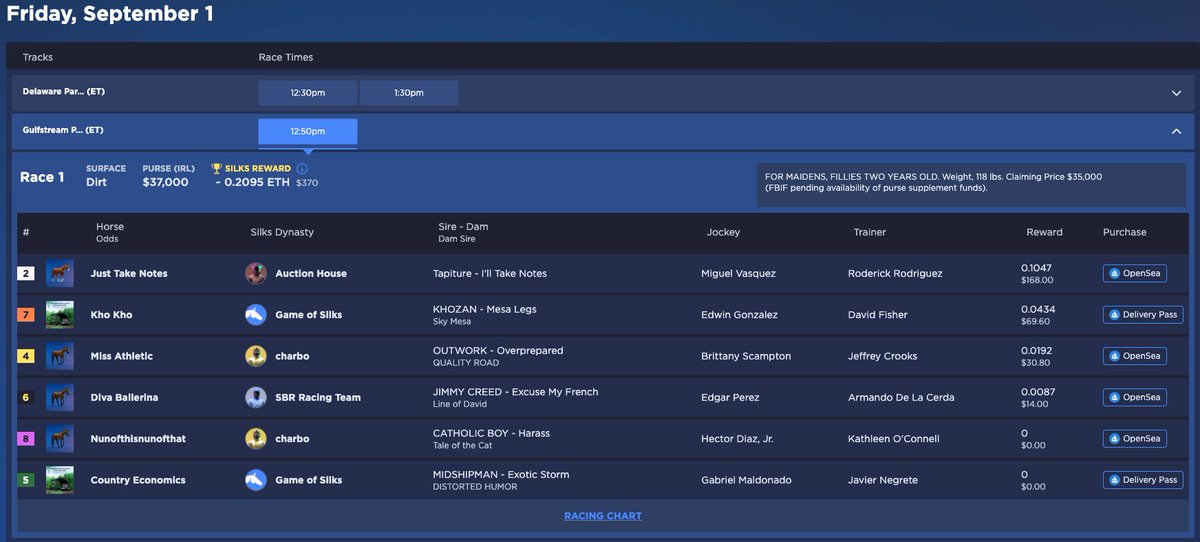Click the Just Take Notes horse name

(x=129, y=273)
